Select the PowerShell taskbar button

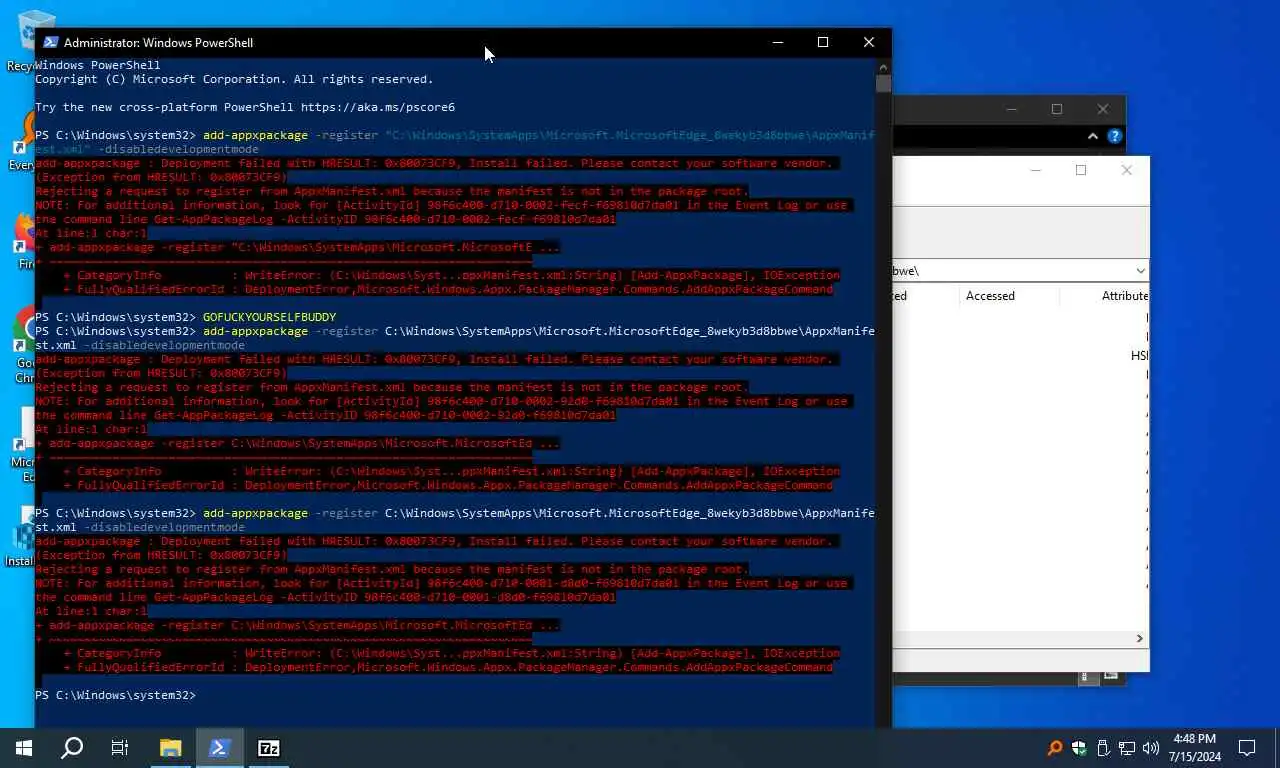click(220, 747)
